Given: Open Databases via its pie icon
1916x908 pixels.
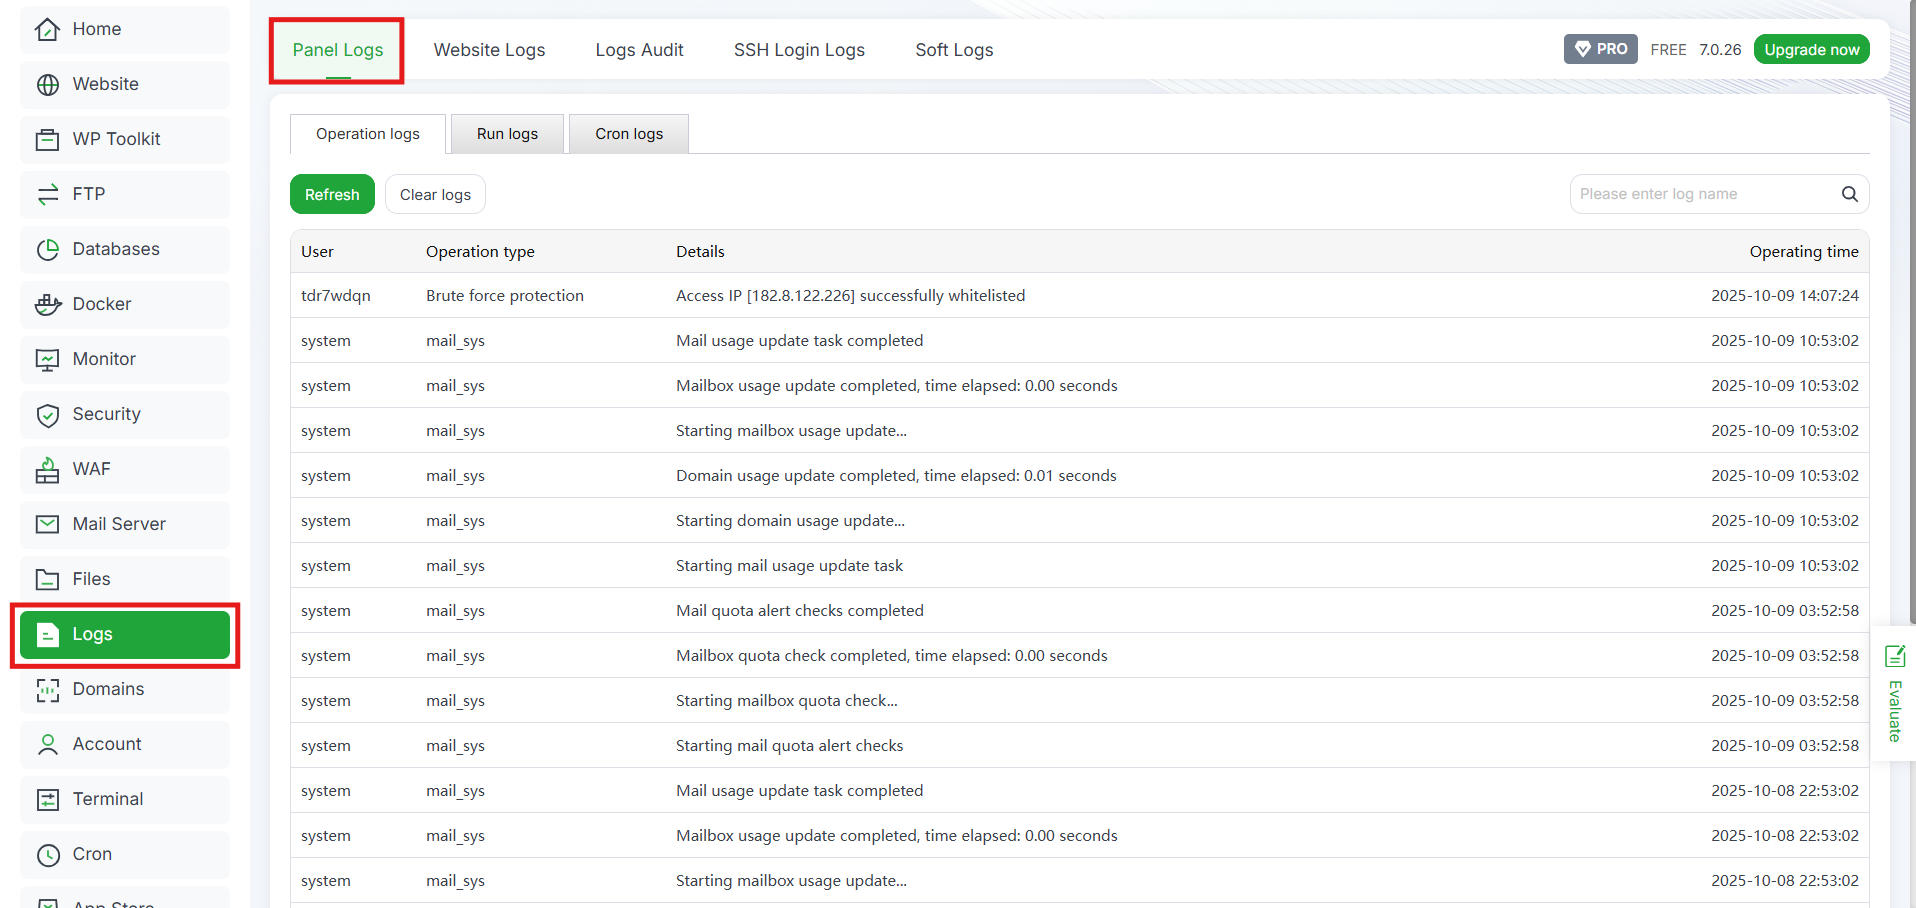Looking at the screenshot, I should [x=47, y=250].
